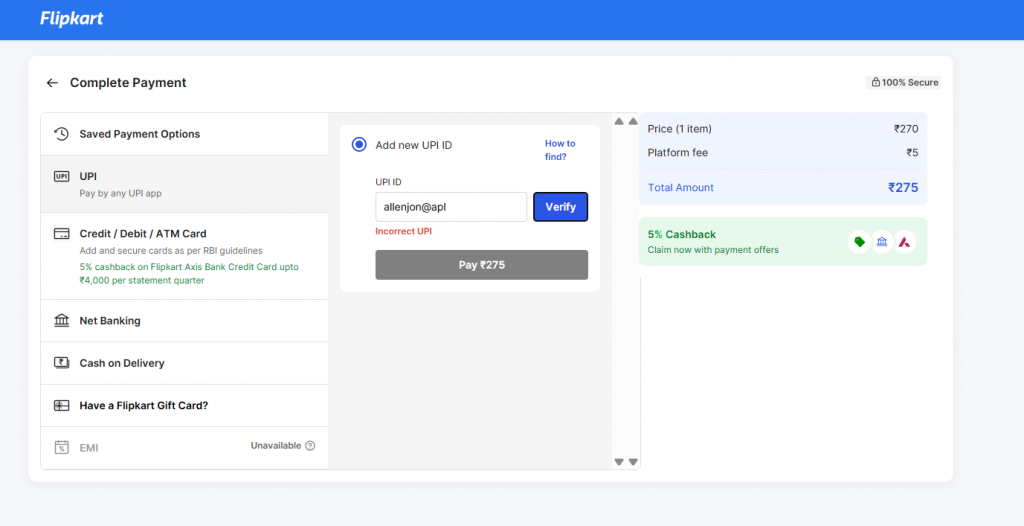Click the Platform fee label
The image size is (1024, 526).
[x=677, y=153]
